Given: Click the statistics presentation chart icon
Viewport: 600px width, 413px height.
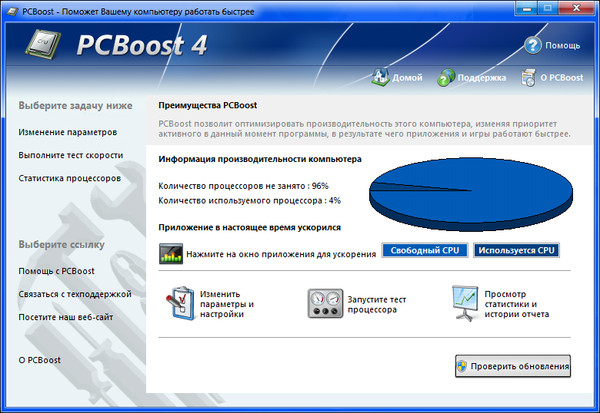Looking at the screenshot, I should point(467,302).
